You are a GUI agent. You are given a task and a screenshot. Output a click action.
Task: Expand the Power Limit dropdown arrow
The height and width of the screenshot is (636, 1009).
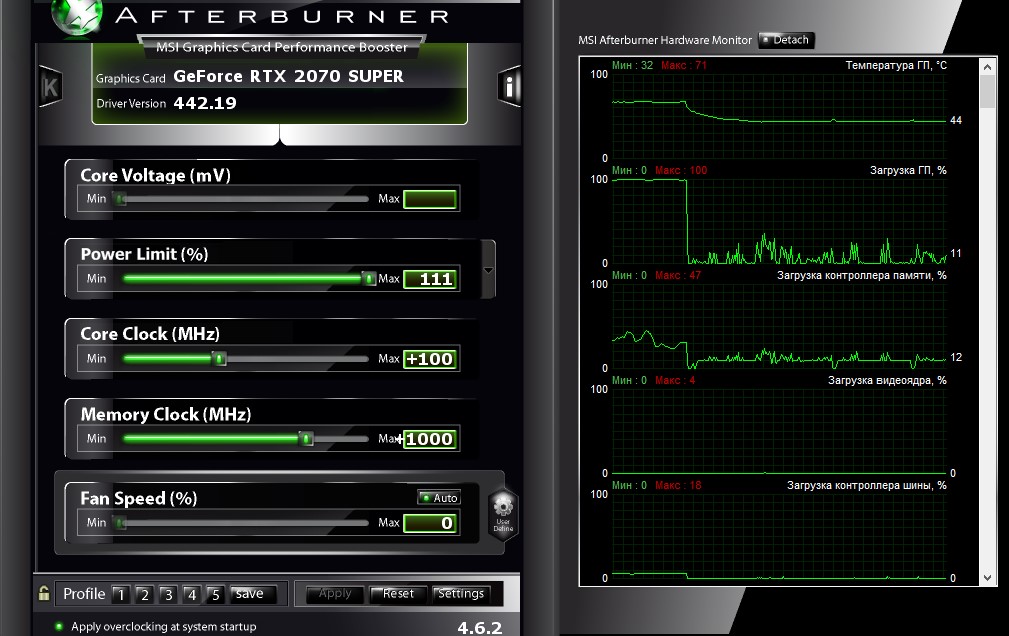(x=488, y=270)
